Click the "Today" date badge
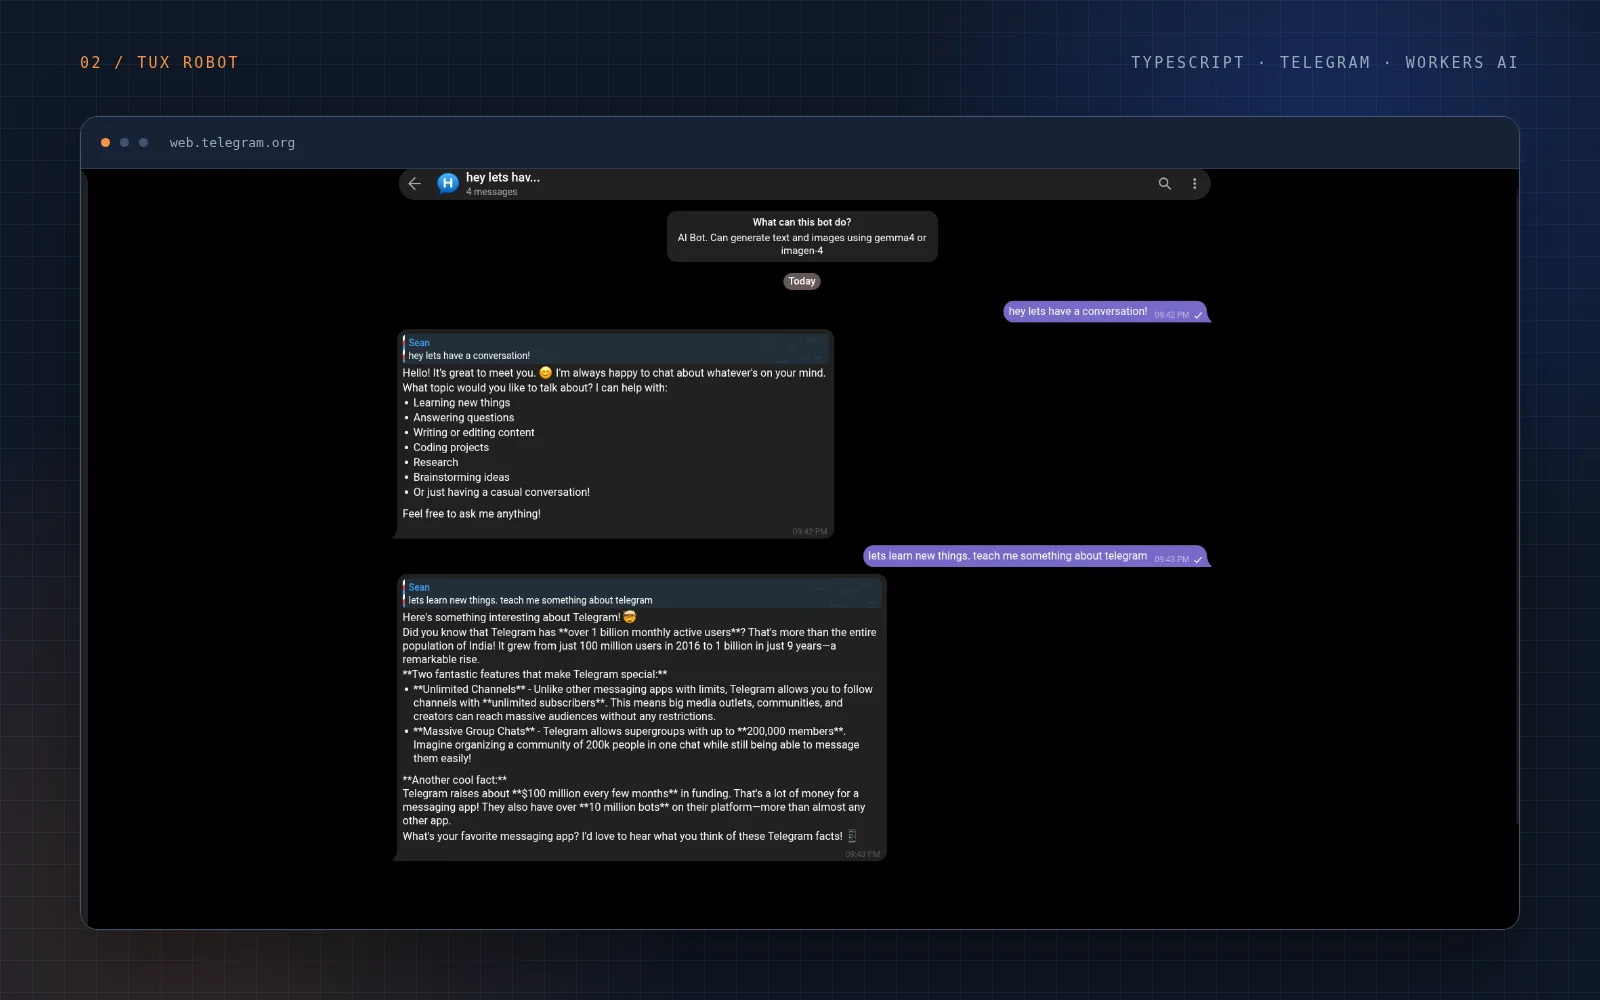This screenshot has width=1600, height=1000. (x=802, y=281)
